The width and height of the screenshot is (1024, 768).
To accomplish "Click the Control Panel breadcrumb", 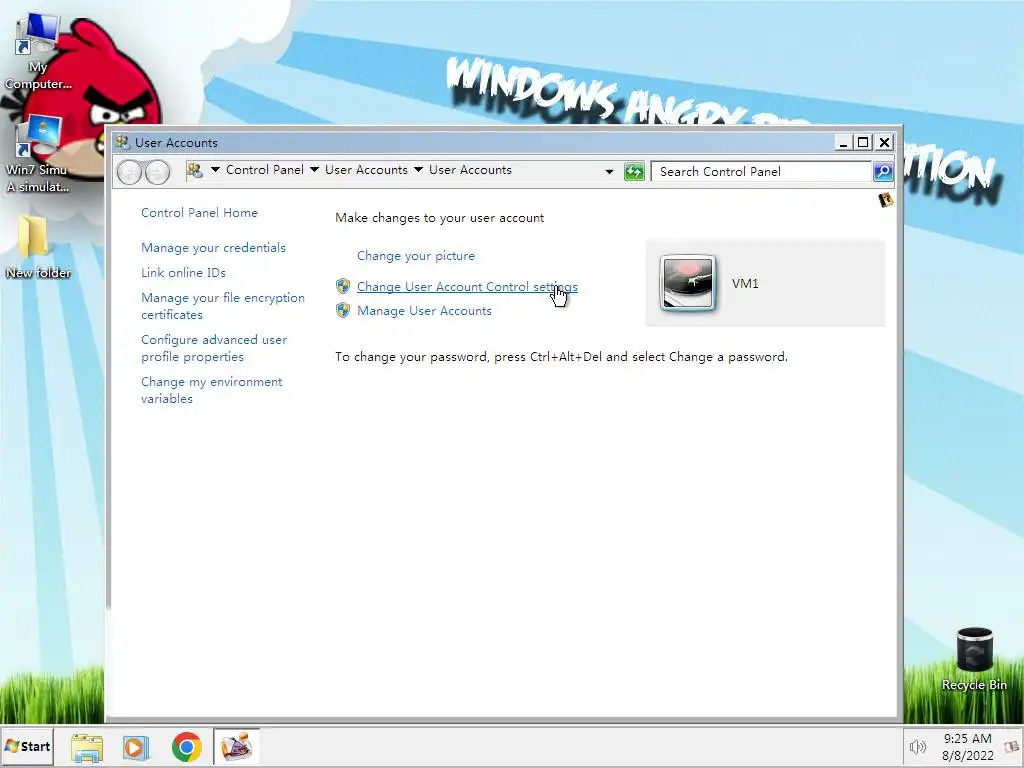I will click(x=264, y=170).
